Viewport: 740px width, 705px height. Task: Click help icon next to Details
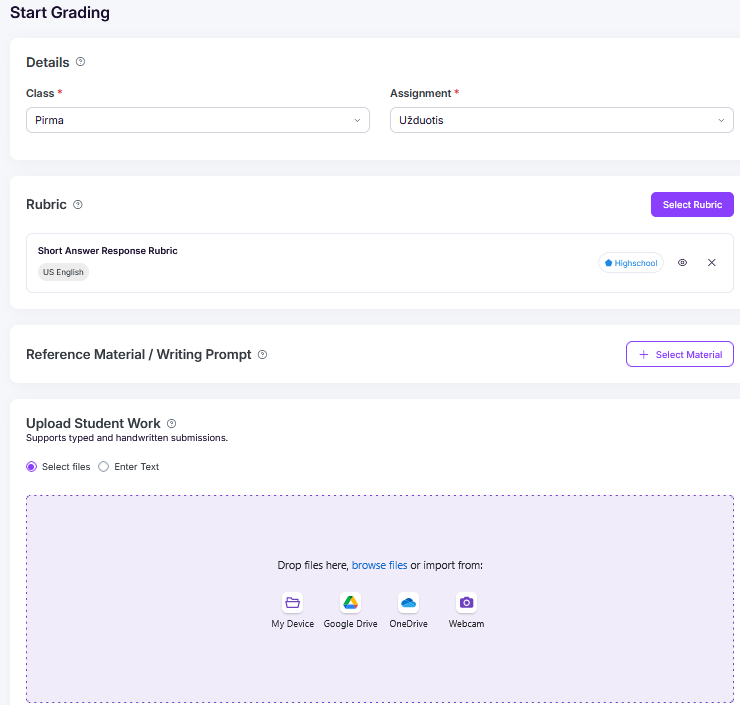81,62
